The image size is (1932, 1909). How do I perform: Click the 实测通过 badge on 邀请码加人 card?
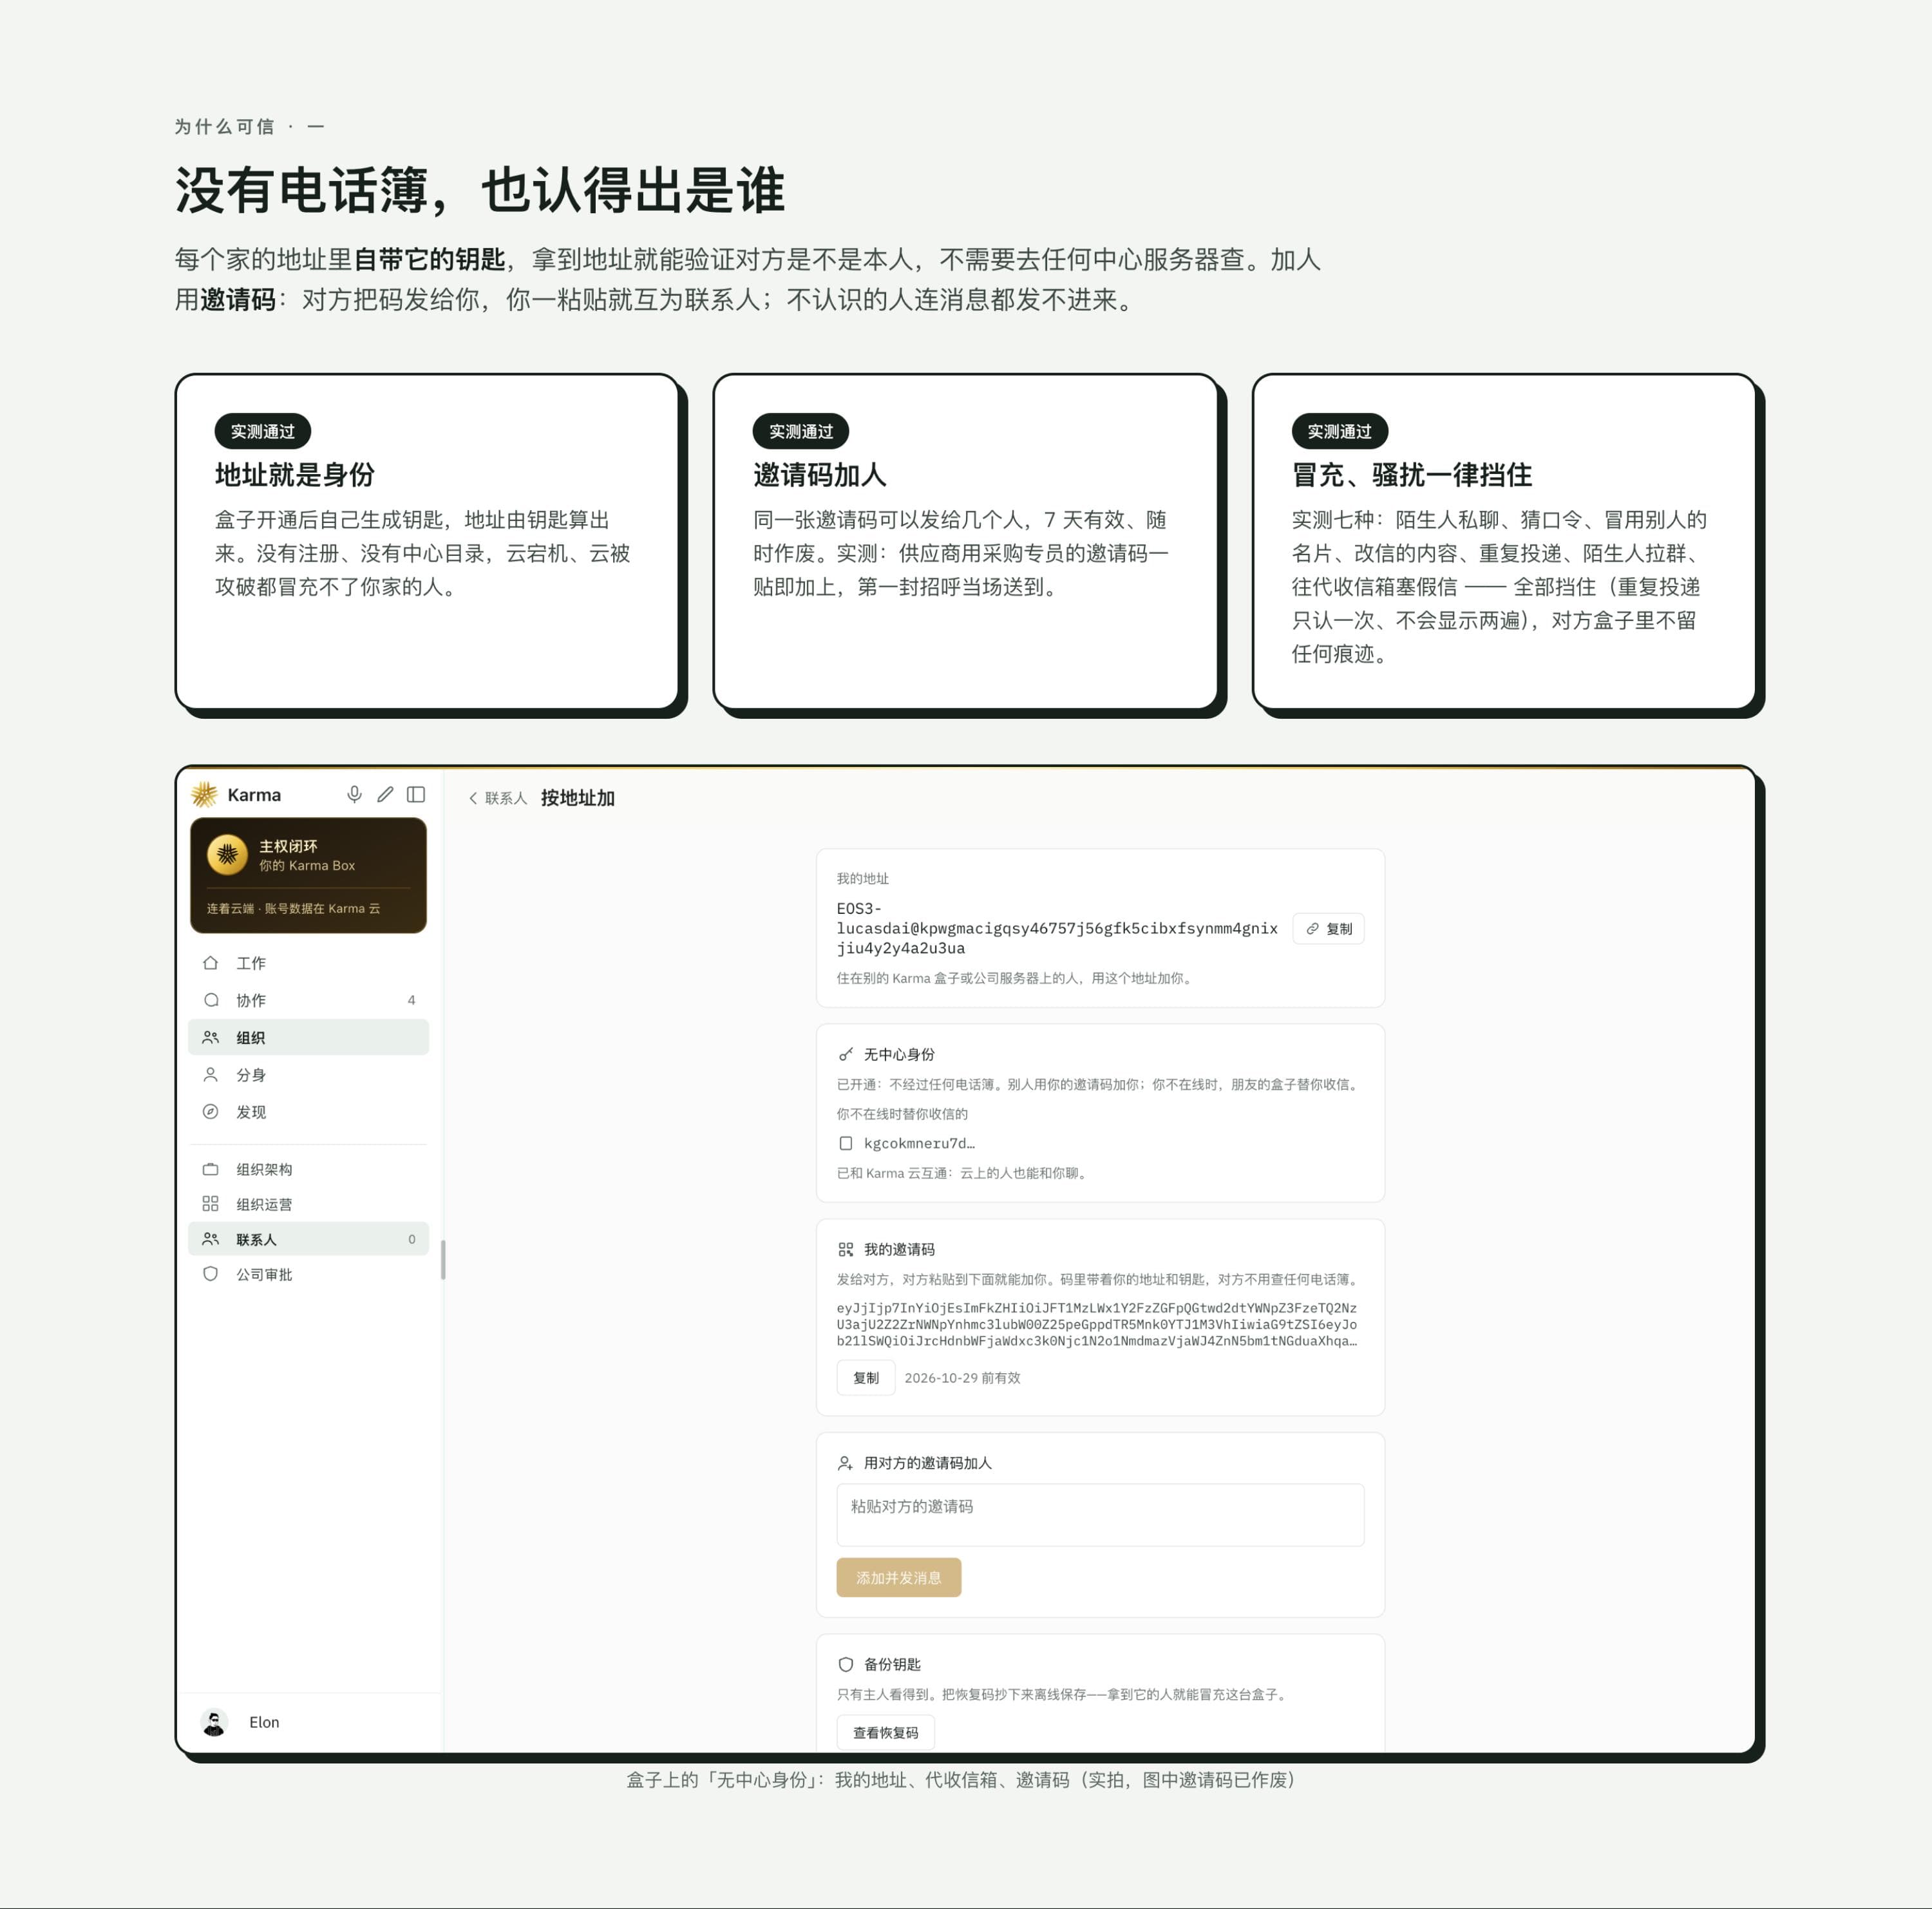[800, 431]
